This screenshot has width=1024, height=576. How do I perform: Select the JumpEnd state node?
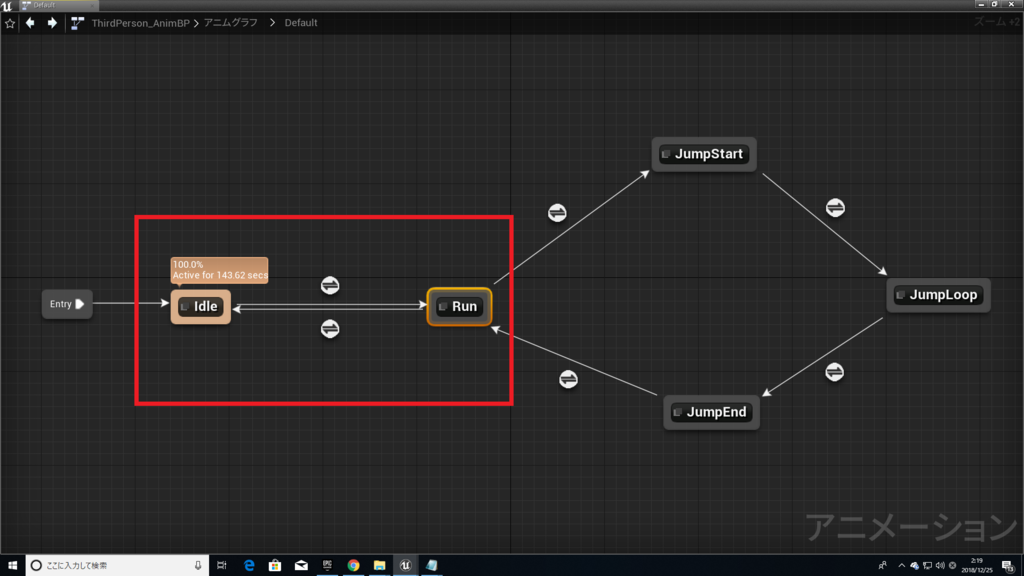[x=711, y=412]
